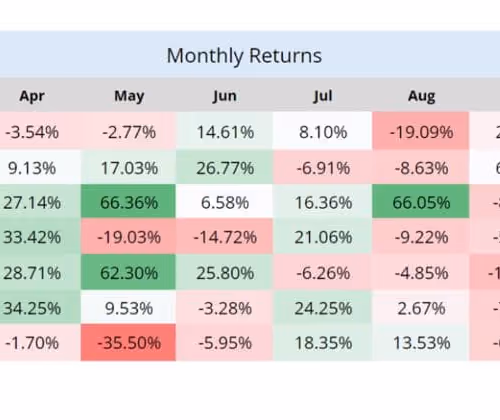The width and height of the screenshot is (500, 420).
Task: Click the -35.50% May cell
Action: pos(128,343)
